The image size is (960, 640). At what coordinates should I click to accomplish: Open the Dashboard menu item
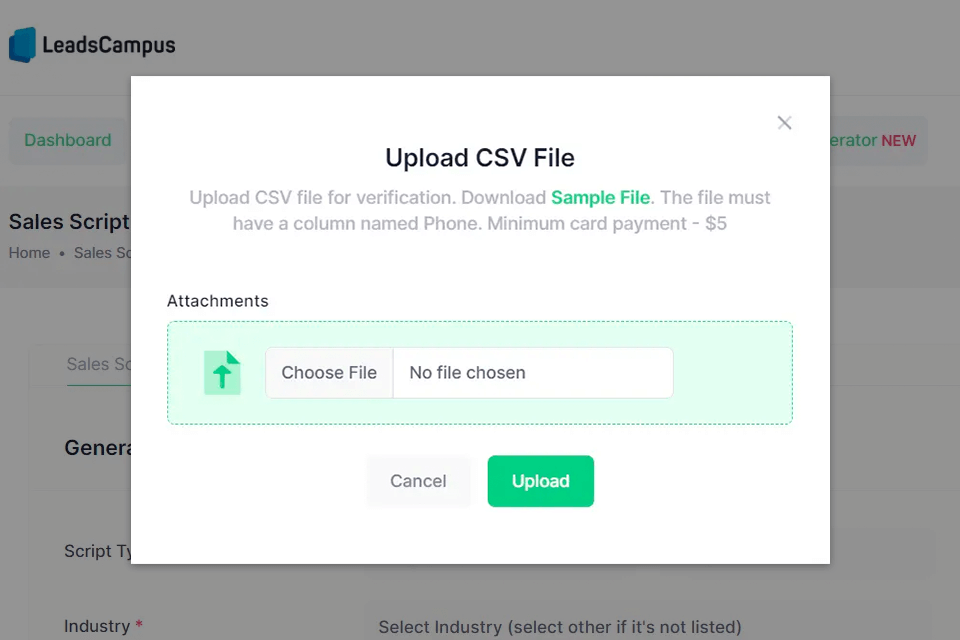pyautogui.click(x=68, y=140)
